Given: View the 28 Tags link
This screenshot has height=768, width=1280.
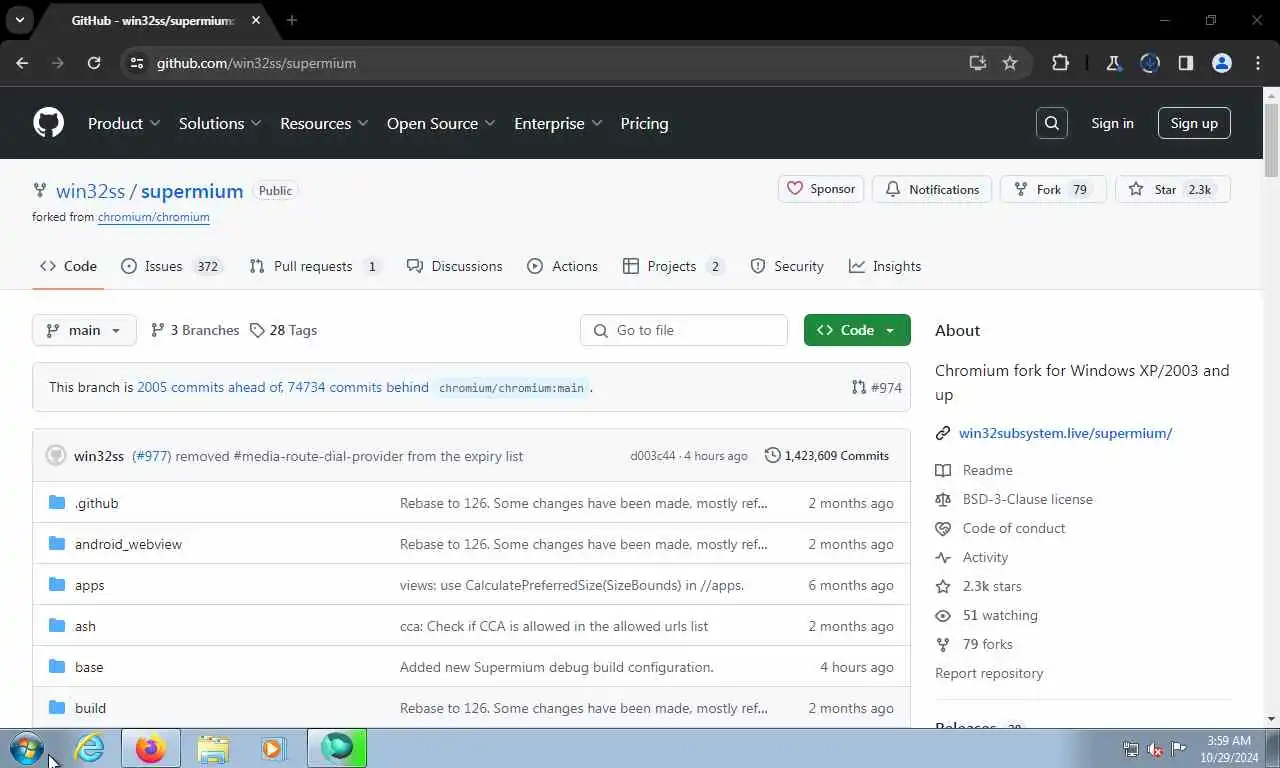Looking at the screenshot, I should [283, 330].
